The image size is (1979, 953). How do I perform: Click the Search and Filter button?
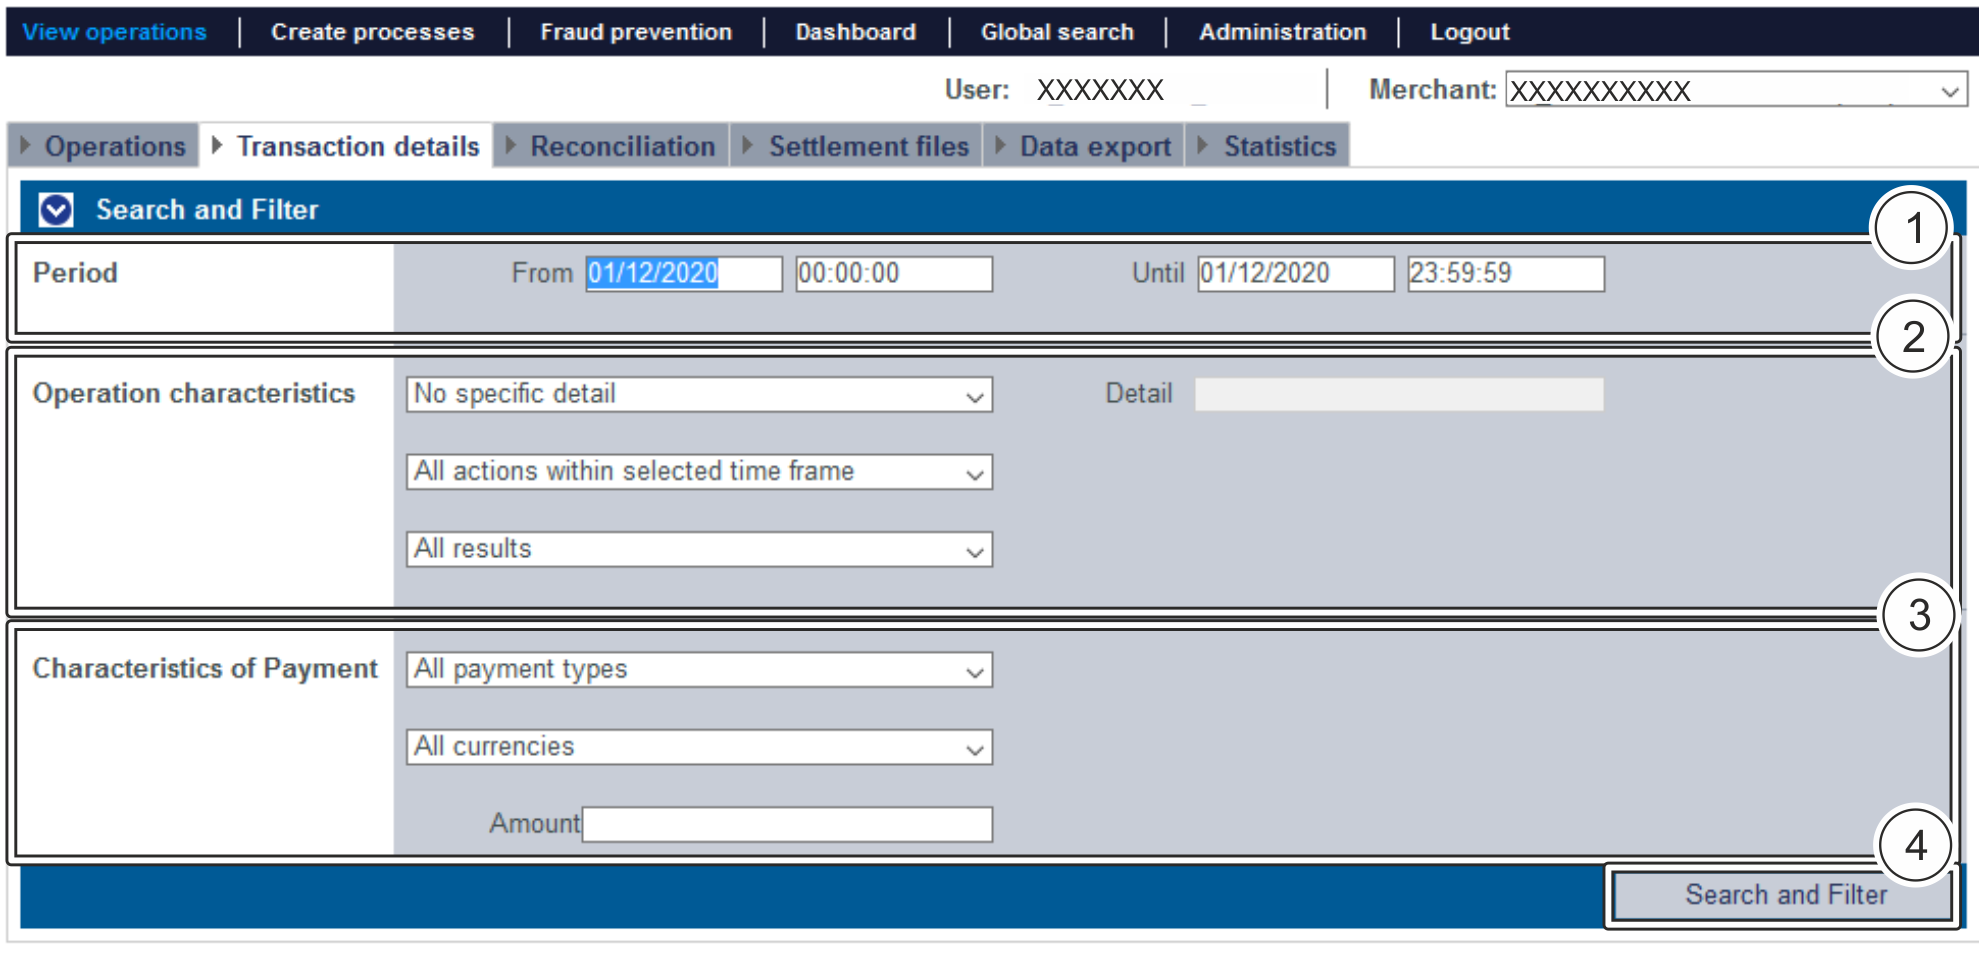tap(1784, 895)
